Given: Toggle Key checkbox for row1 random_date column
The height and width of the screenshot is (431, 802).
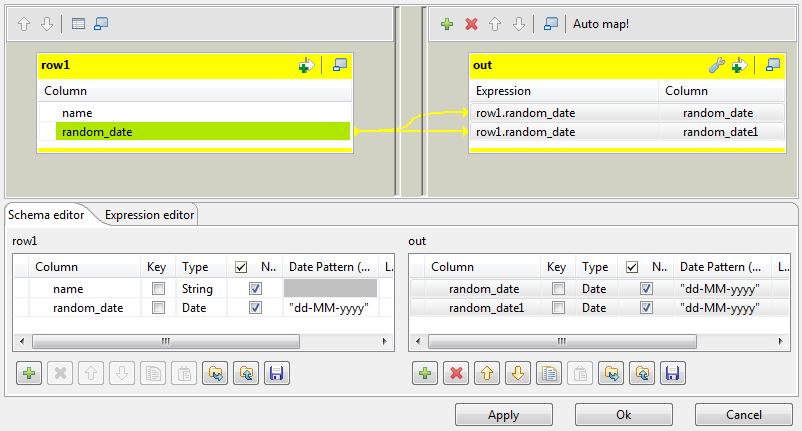Looking at the screenshot, I should [x=159, y=308].
